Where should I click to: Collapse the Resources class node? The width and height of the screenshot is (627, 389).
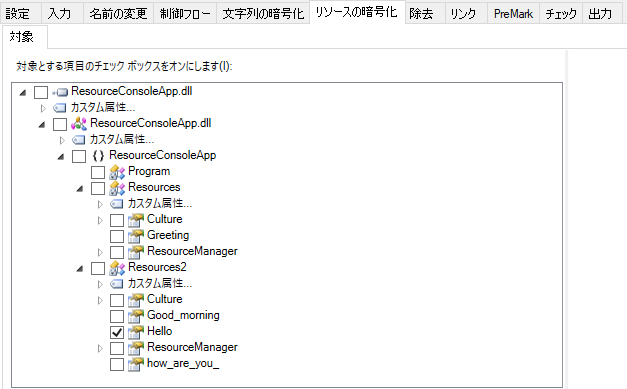point(80,189)
